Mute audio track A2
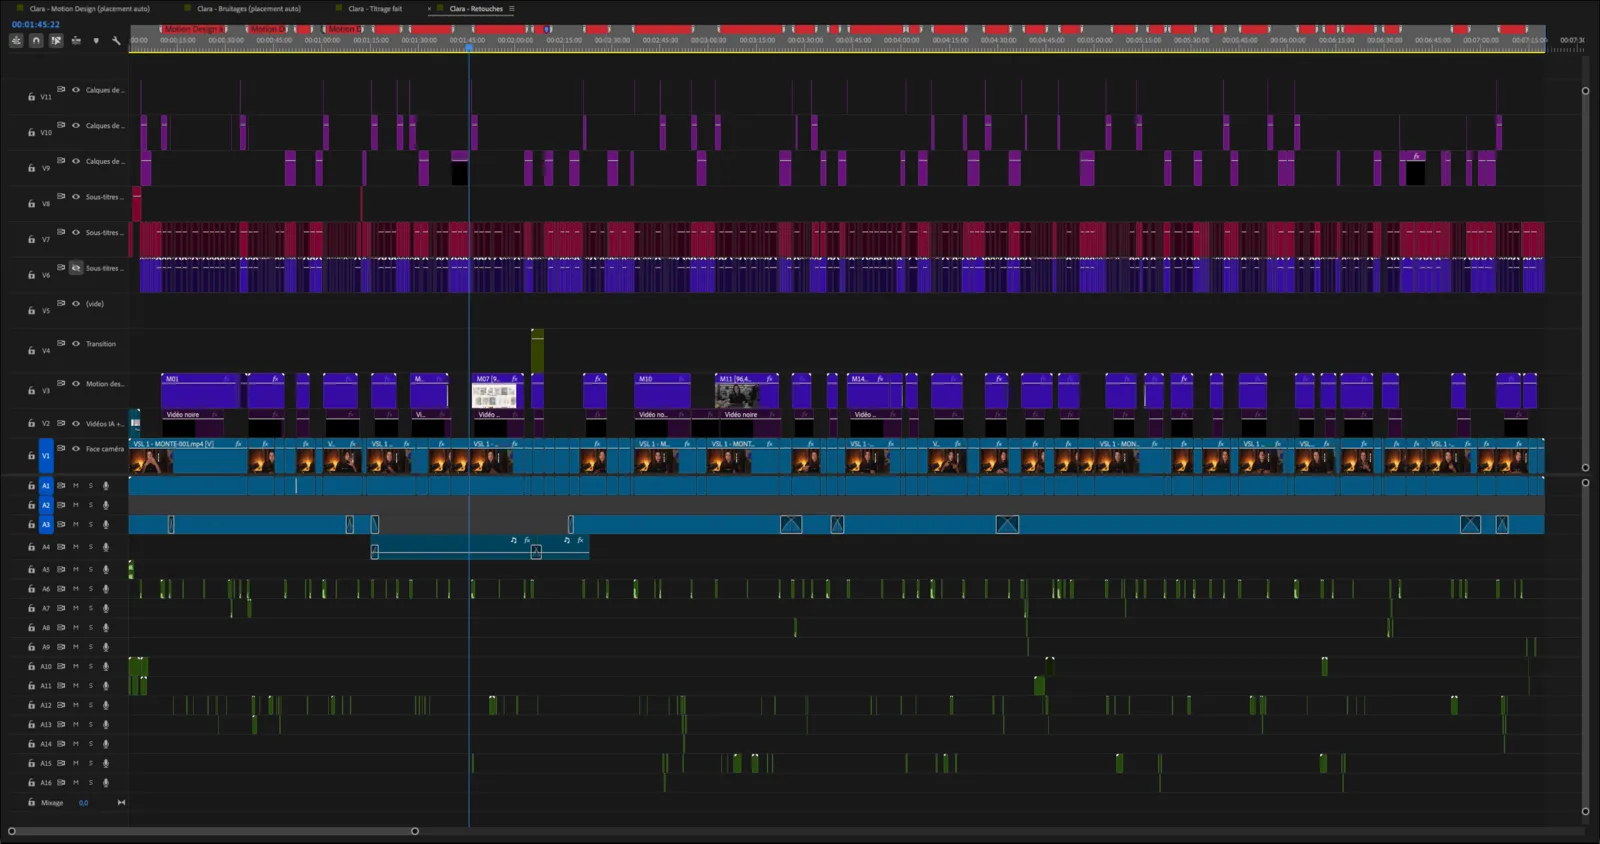This screenshot has height=844, width=1600. click(76, 505)
